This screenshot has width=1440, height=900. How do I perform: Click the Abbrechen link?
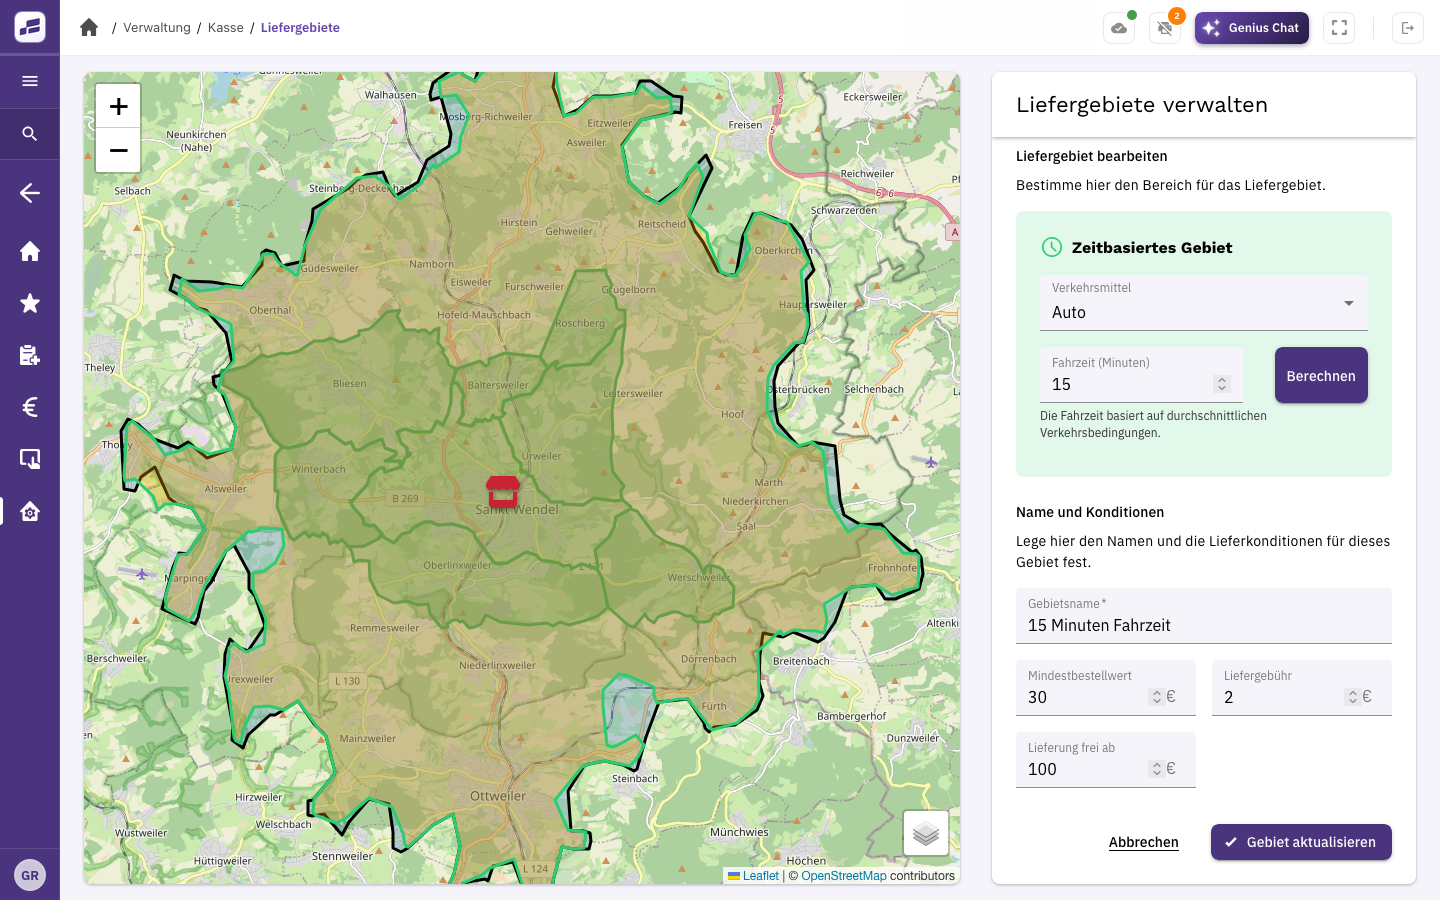[x=1144, y=842]
